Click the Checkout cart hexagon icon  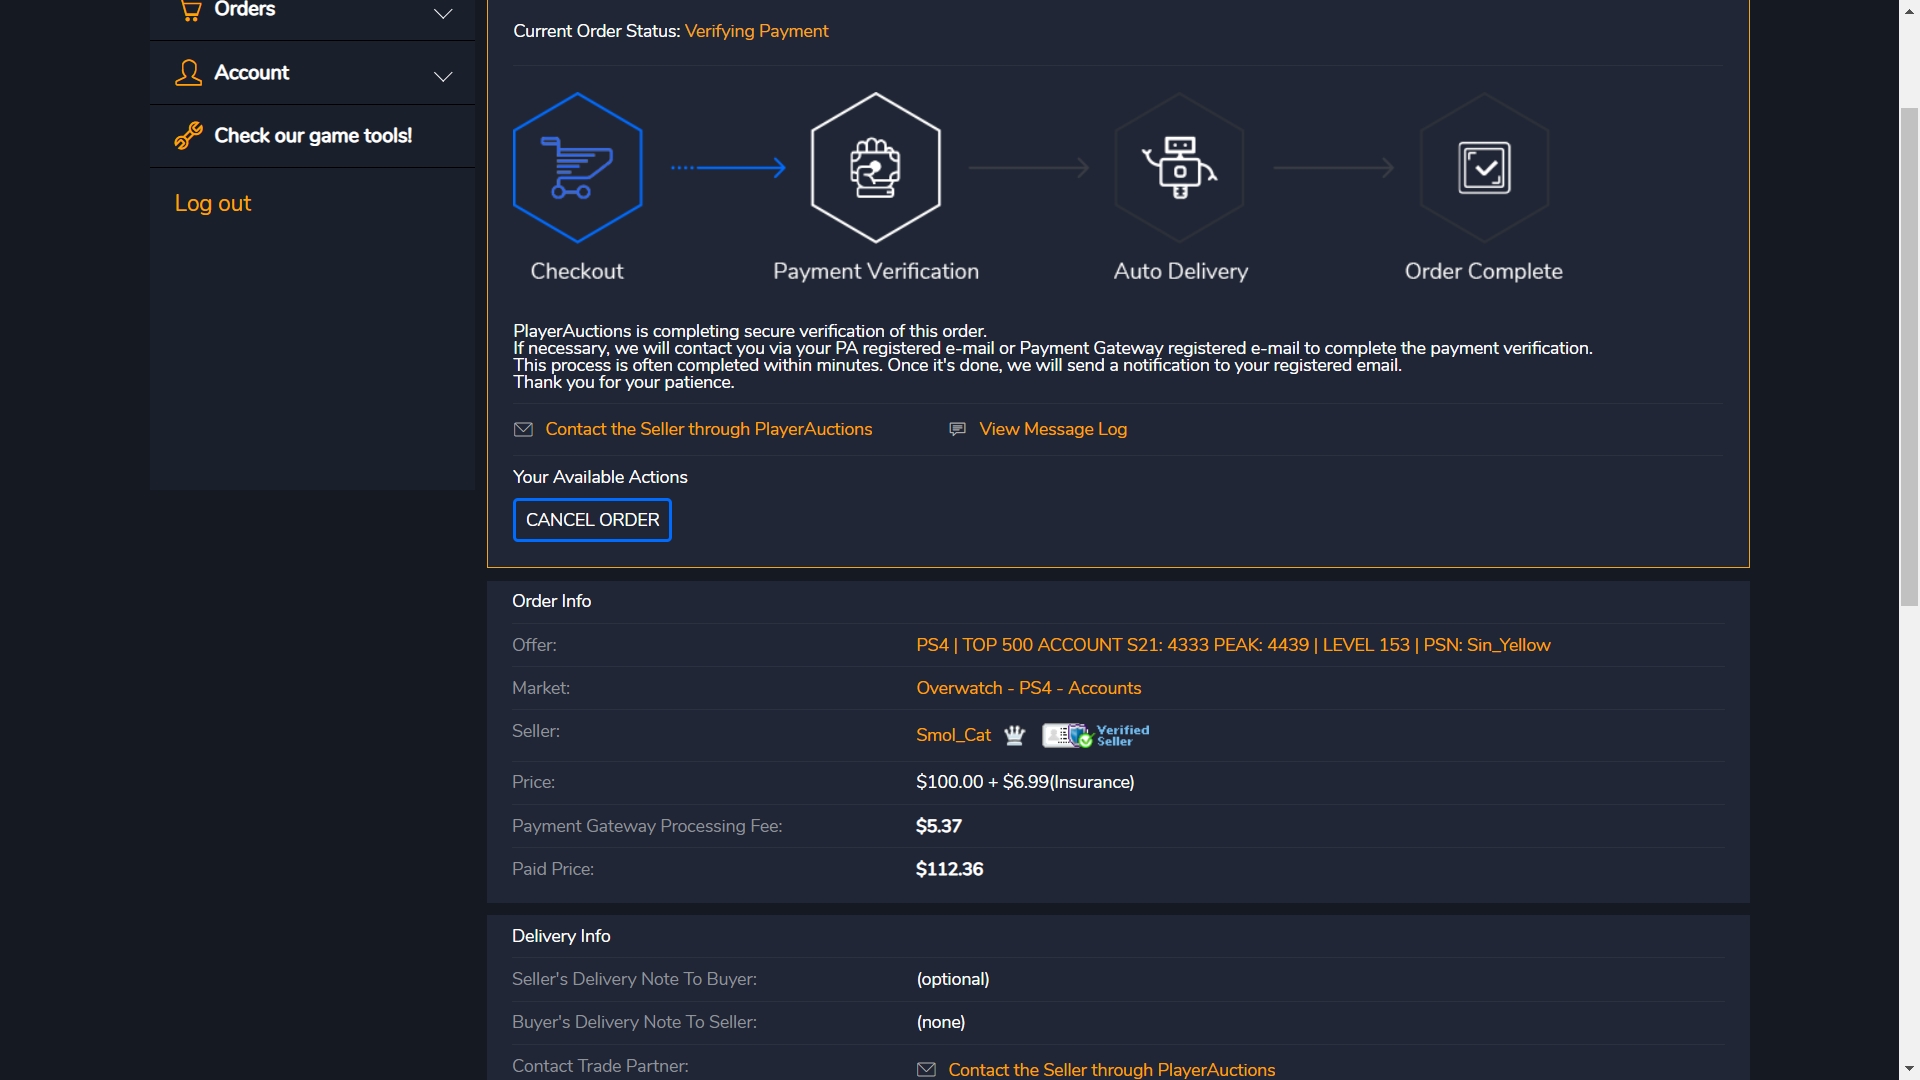point(577,168)
